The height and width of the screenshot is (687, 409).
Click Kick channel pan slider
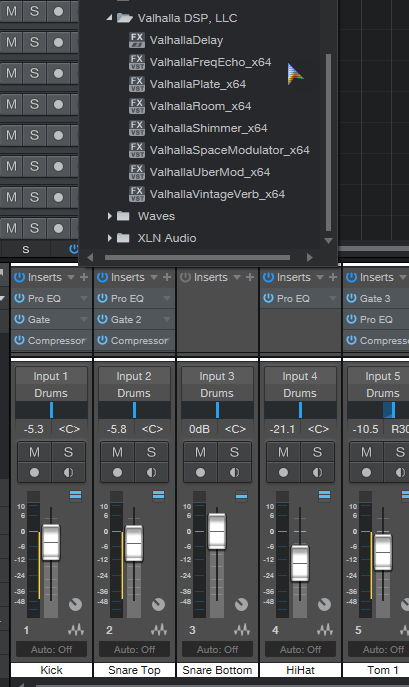click(x=51, y=411)
